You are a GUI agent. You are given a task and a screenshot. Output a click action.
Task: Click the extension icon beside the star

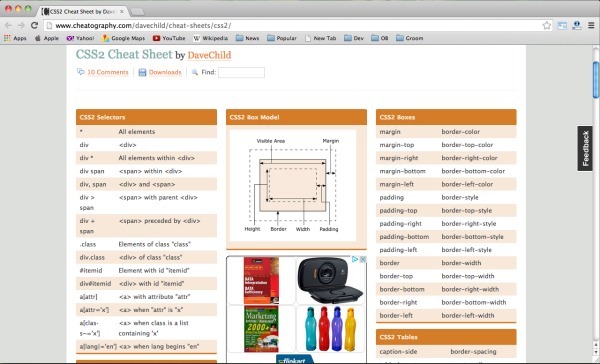pyautogui.click(x=562, y=26)
